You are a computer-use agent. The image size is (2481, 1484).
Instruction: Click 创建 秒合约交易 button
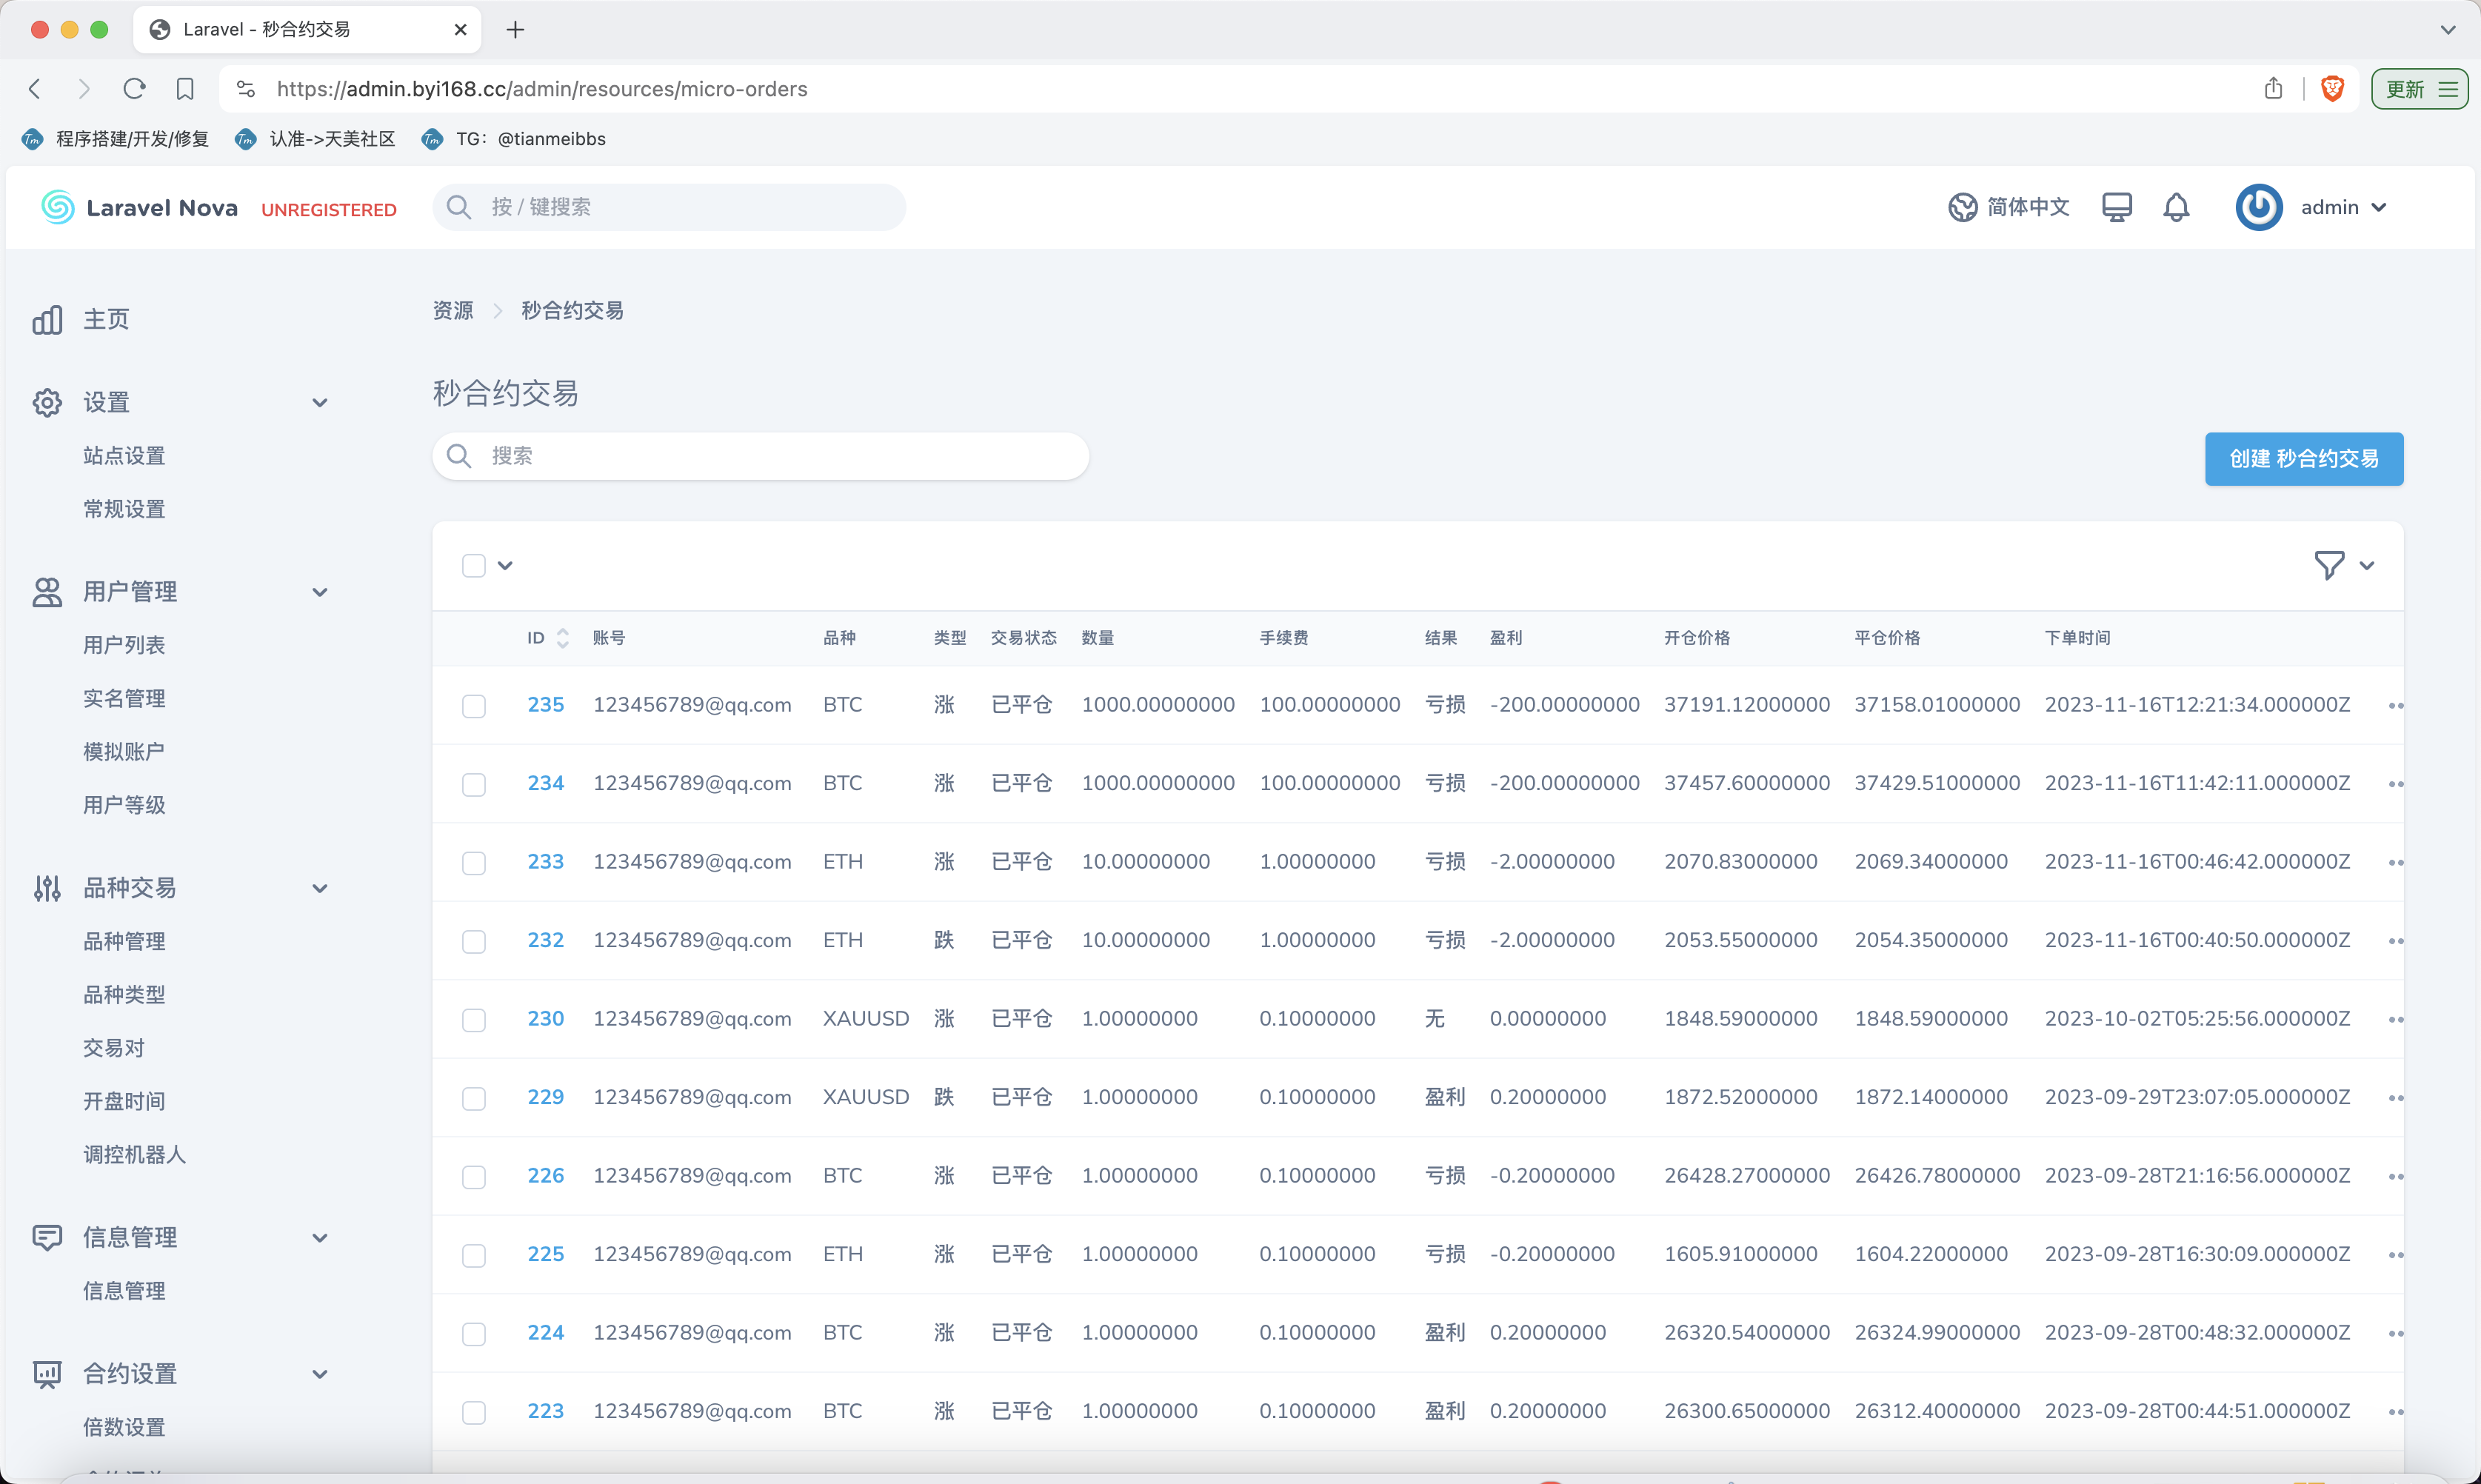point(2303,459)
